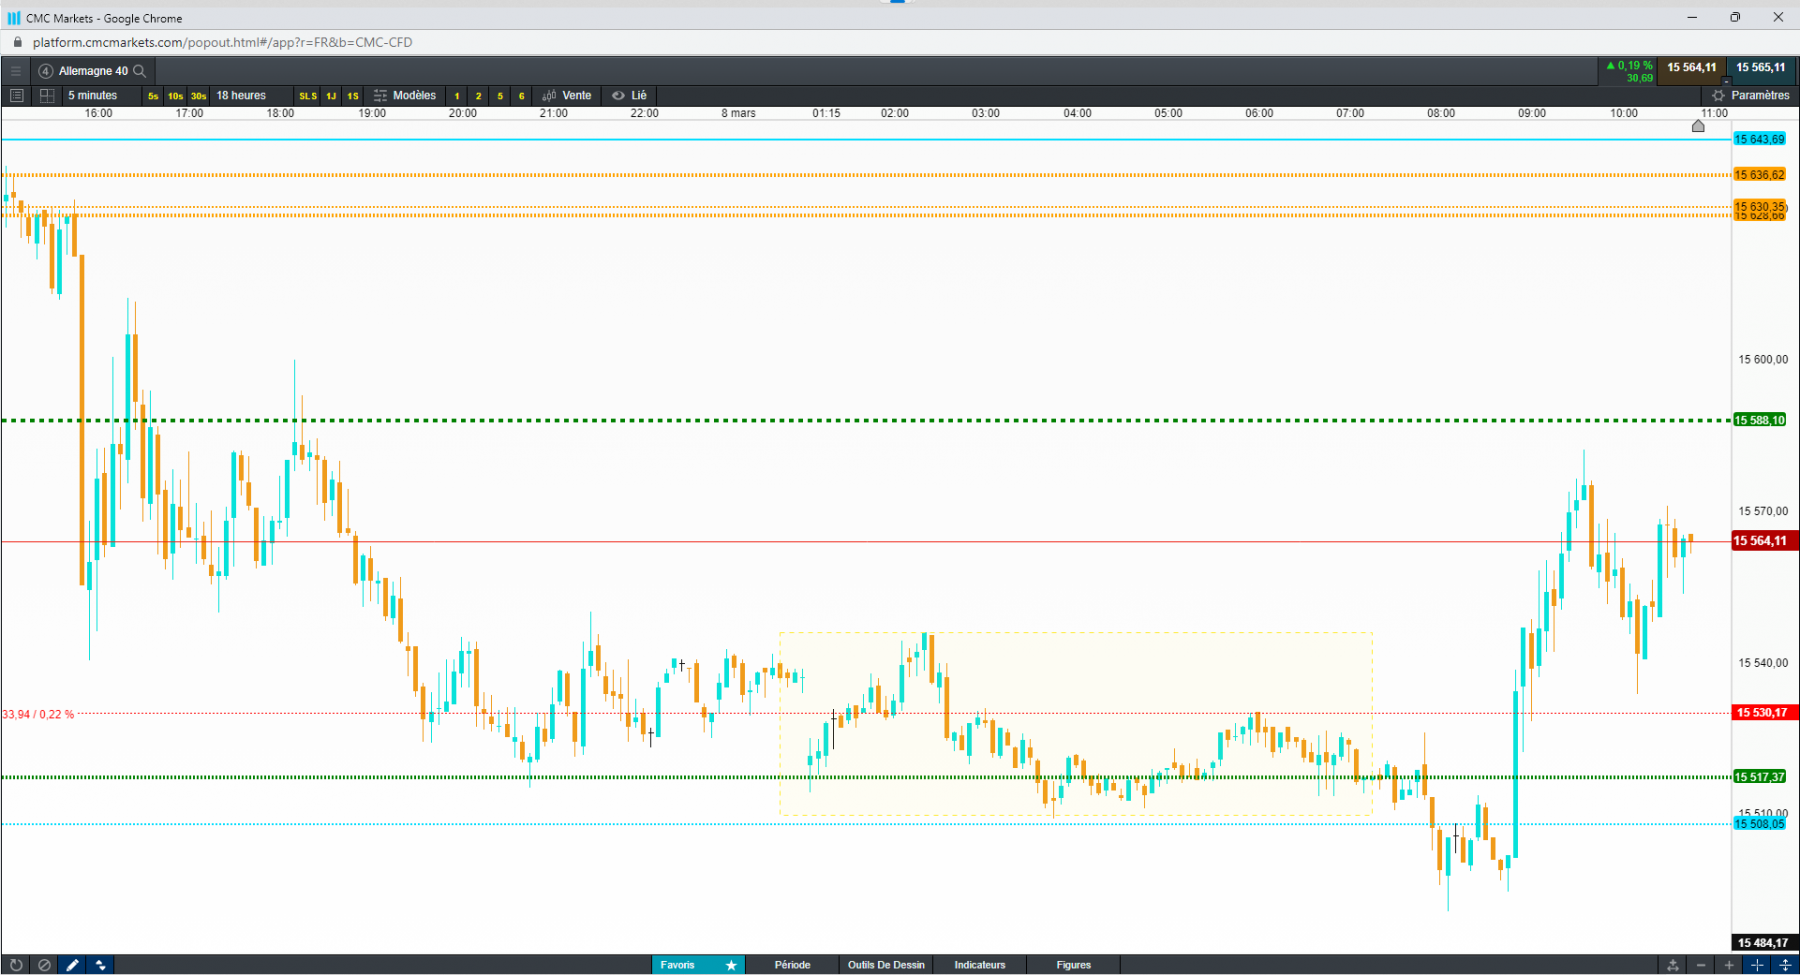Select the 10s quick interval
The width and height of the screenshot is (1800, 975).
(175, 96)
